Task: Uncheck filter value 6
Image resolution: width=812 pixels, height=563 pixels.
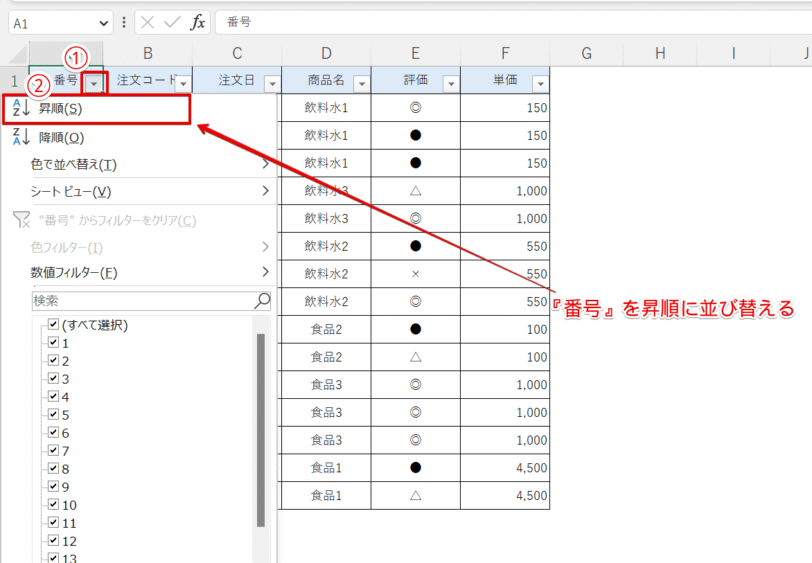Action: 53,432
